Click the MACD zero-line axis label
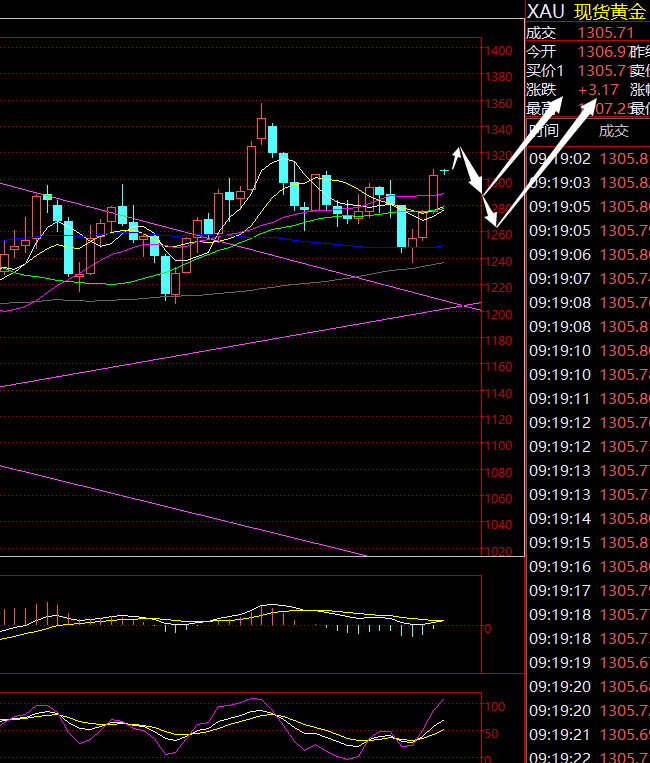 (488, 628)
